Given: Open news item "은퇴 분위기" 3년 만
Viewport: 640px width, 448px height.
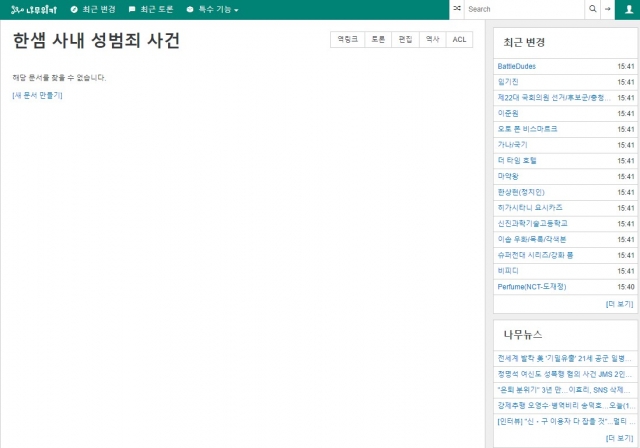Looking at the screenshot, I should point(564,390).
